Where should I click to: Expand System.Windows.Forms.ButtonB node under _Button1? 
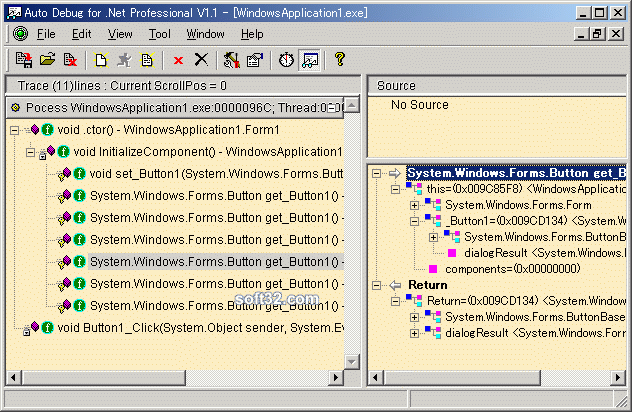pos(433,237)
